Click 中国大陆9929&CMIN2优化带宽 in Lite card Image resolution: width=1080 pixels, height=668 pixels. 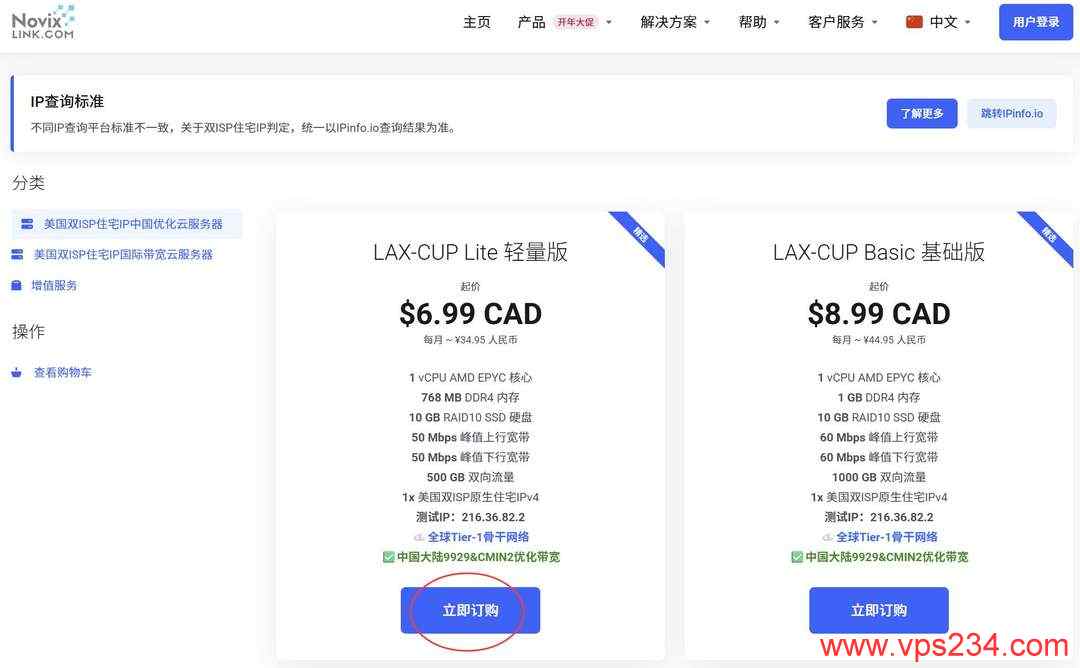pos(479,556)
